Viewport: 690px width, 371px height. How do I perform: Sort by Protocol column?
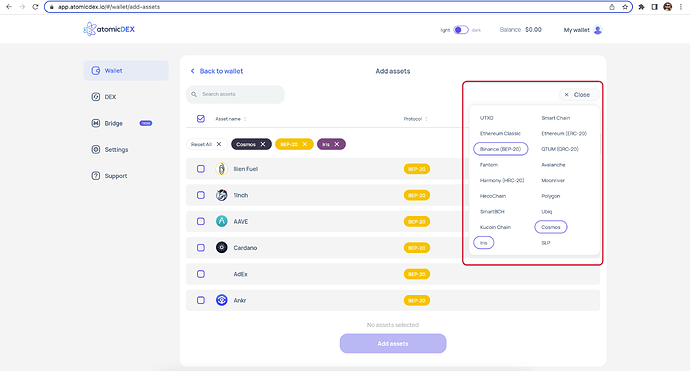(415, 119)
